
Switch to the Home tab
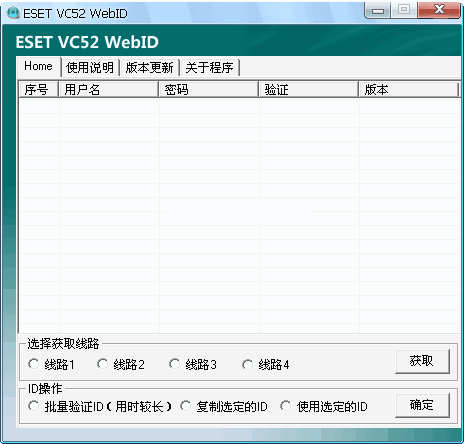(x=38, y=67)
